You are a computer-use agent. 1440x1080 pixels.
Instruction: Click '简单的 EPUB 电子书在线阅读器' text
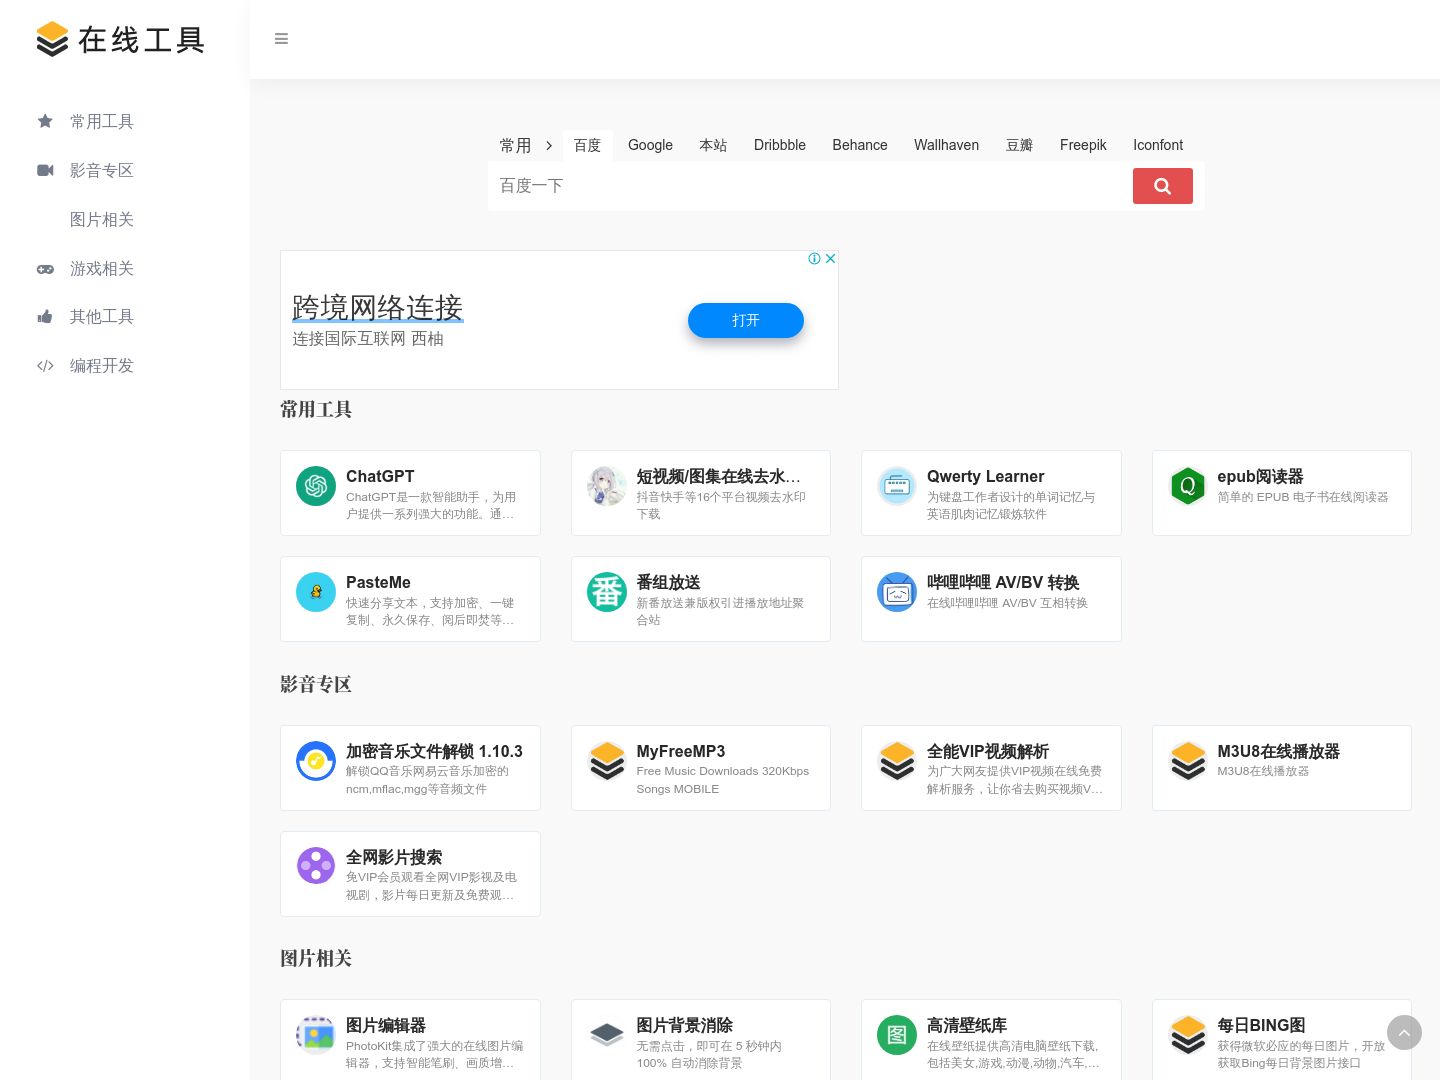pyautogui.click(x=1303, y=497)
